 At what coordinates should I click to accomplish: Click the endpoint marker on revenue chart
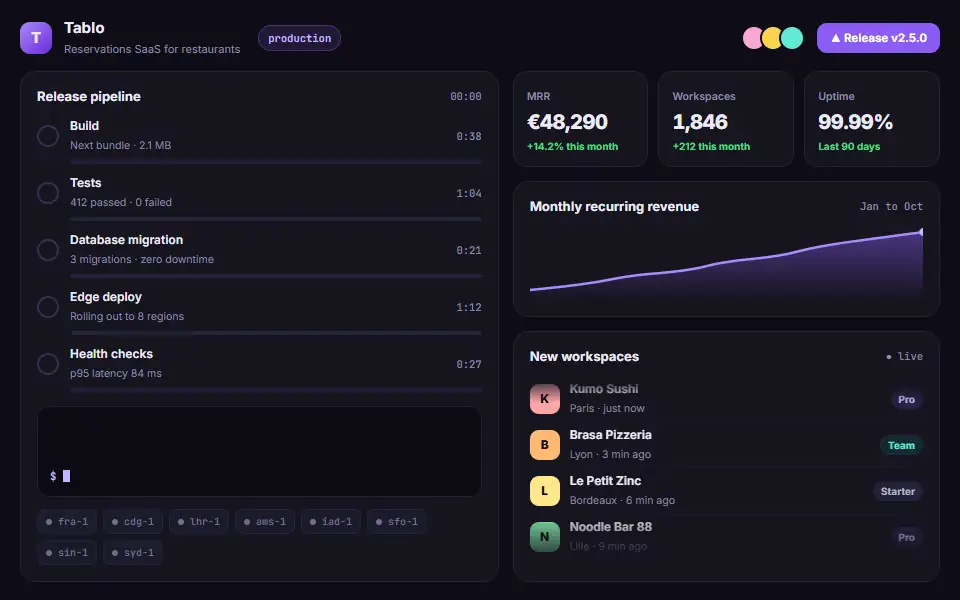[x=921, y=232]
